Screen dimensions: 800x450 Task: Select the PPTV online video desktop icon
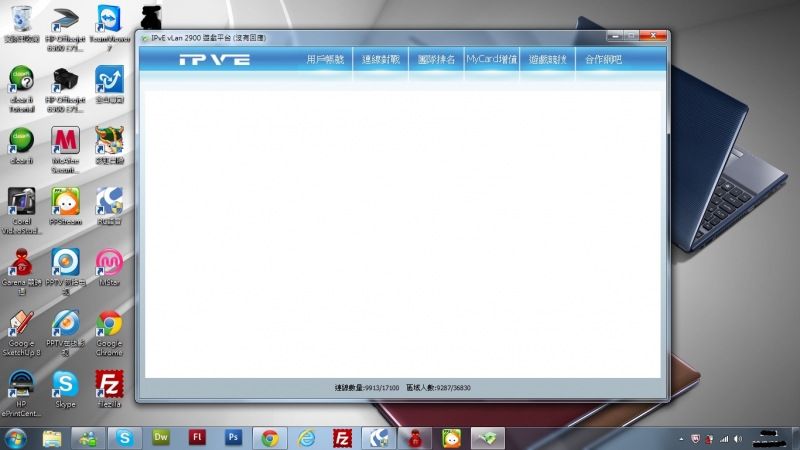coord(65,333)
